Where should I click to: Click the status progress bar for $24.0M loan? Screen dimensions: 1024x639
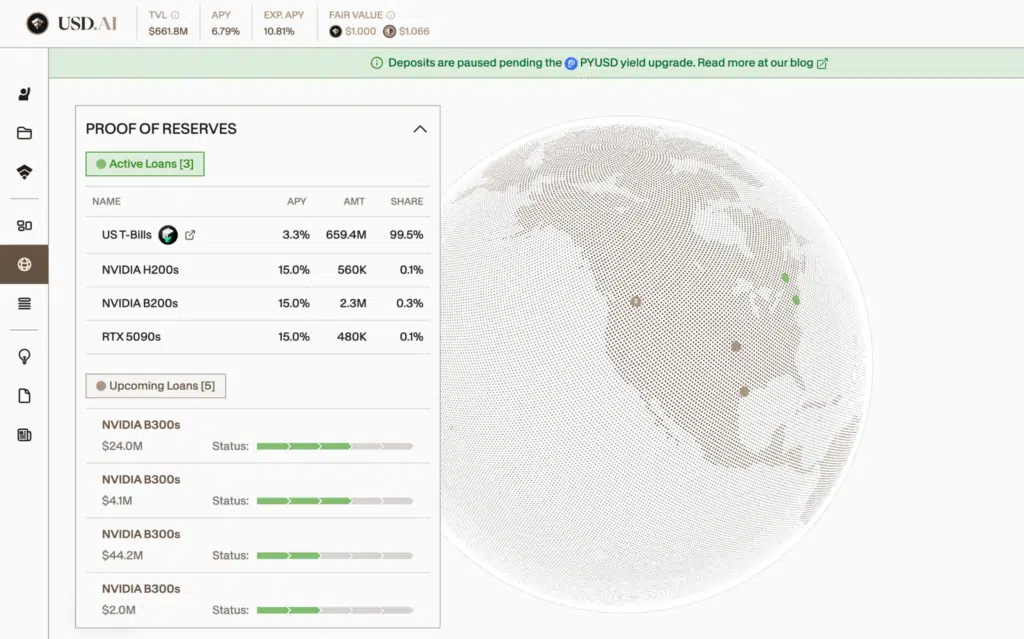[334, 446]
